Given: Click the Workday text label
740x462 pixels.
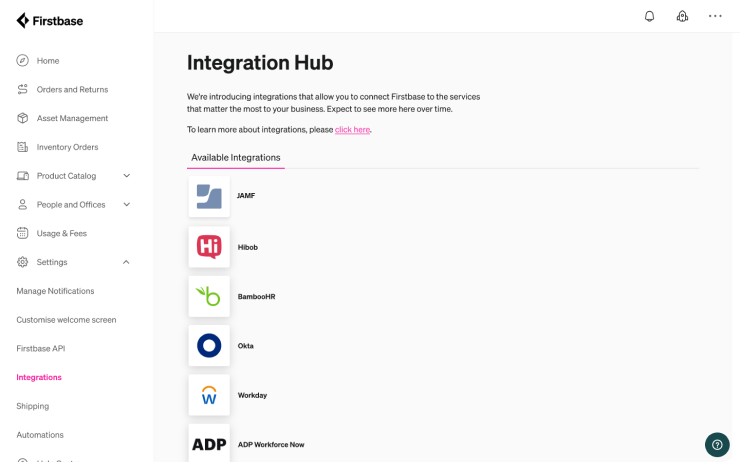Looking at the screenshot, I should coord(252,395).
